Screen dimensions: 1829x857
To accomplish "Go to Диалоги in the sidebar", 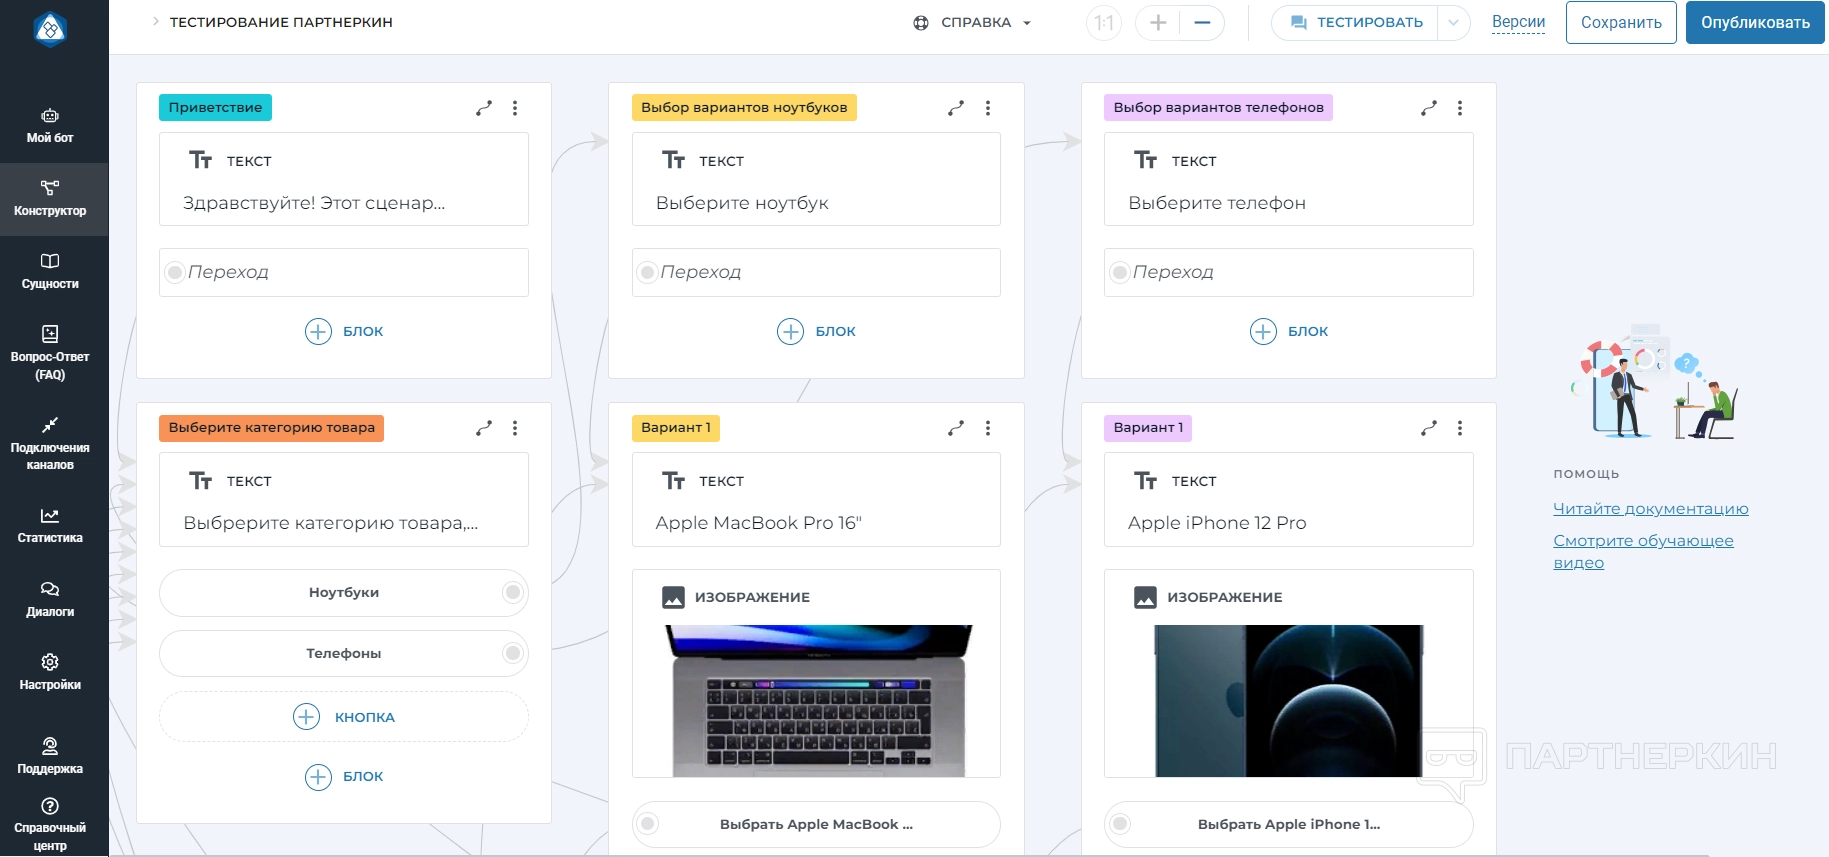I will click(50, 599).
